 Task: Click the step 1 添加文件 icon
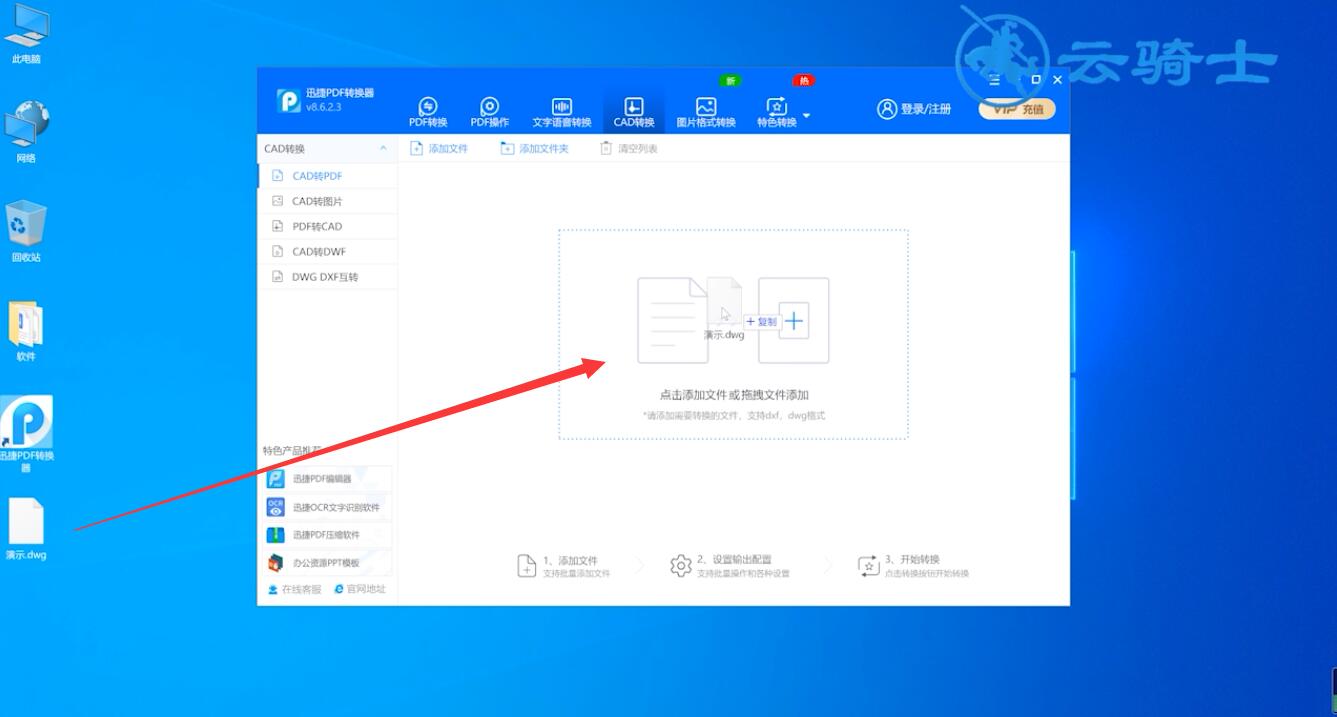coord(527,566)
